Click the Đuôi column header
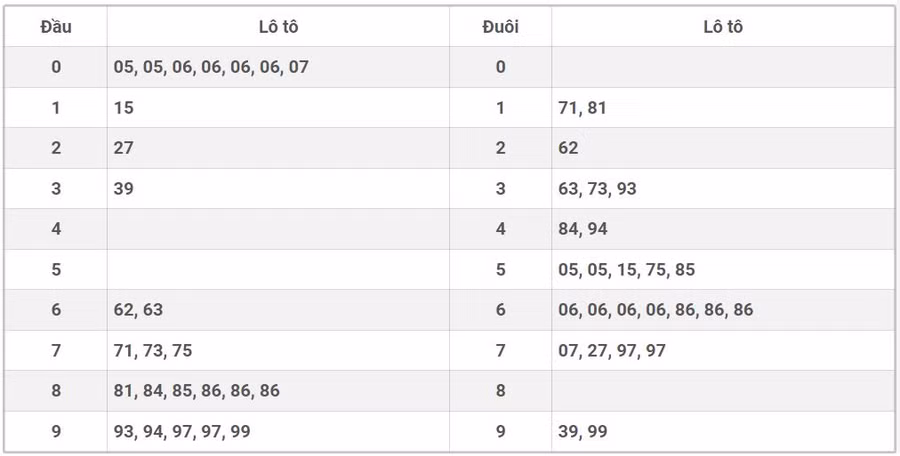The image size is (900, 456). click(500, 27)
